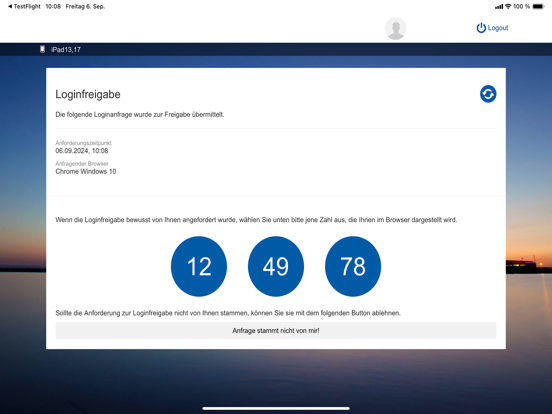552x414 pixels.
Task: Click the 'Anfragender Browser' label
Action: 82,164
